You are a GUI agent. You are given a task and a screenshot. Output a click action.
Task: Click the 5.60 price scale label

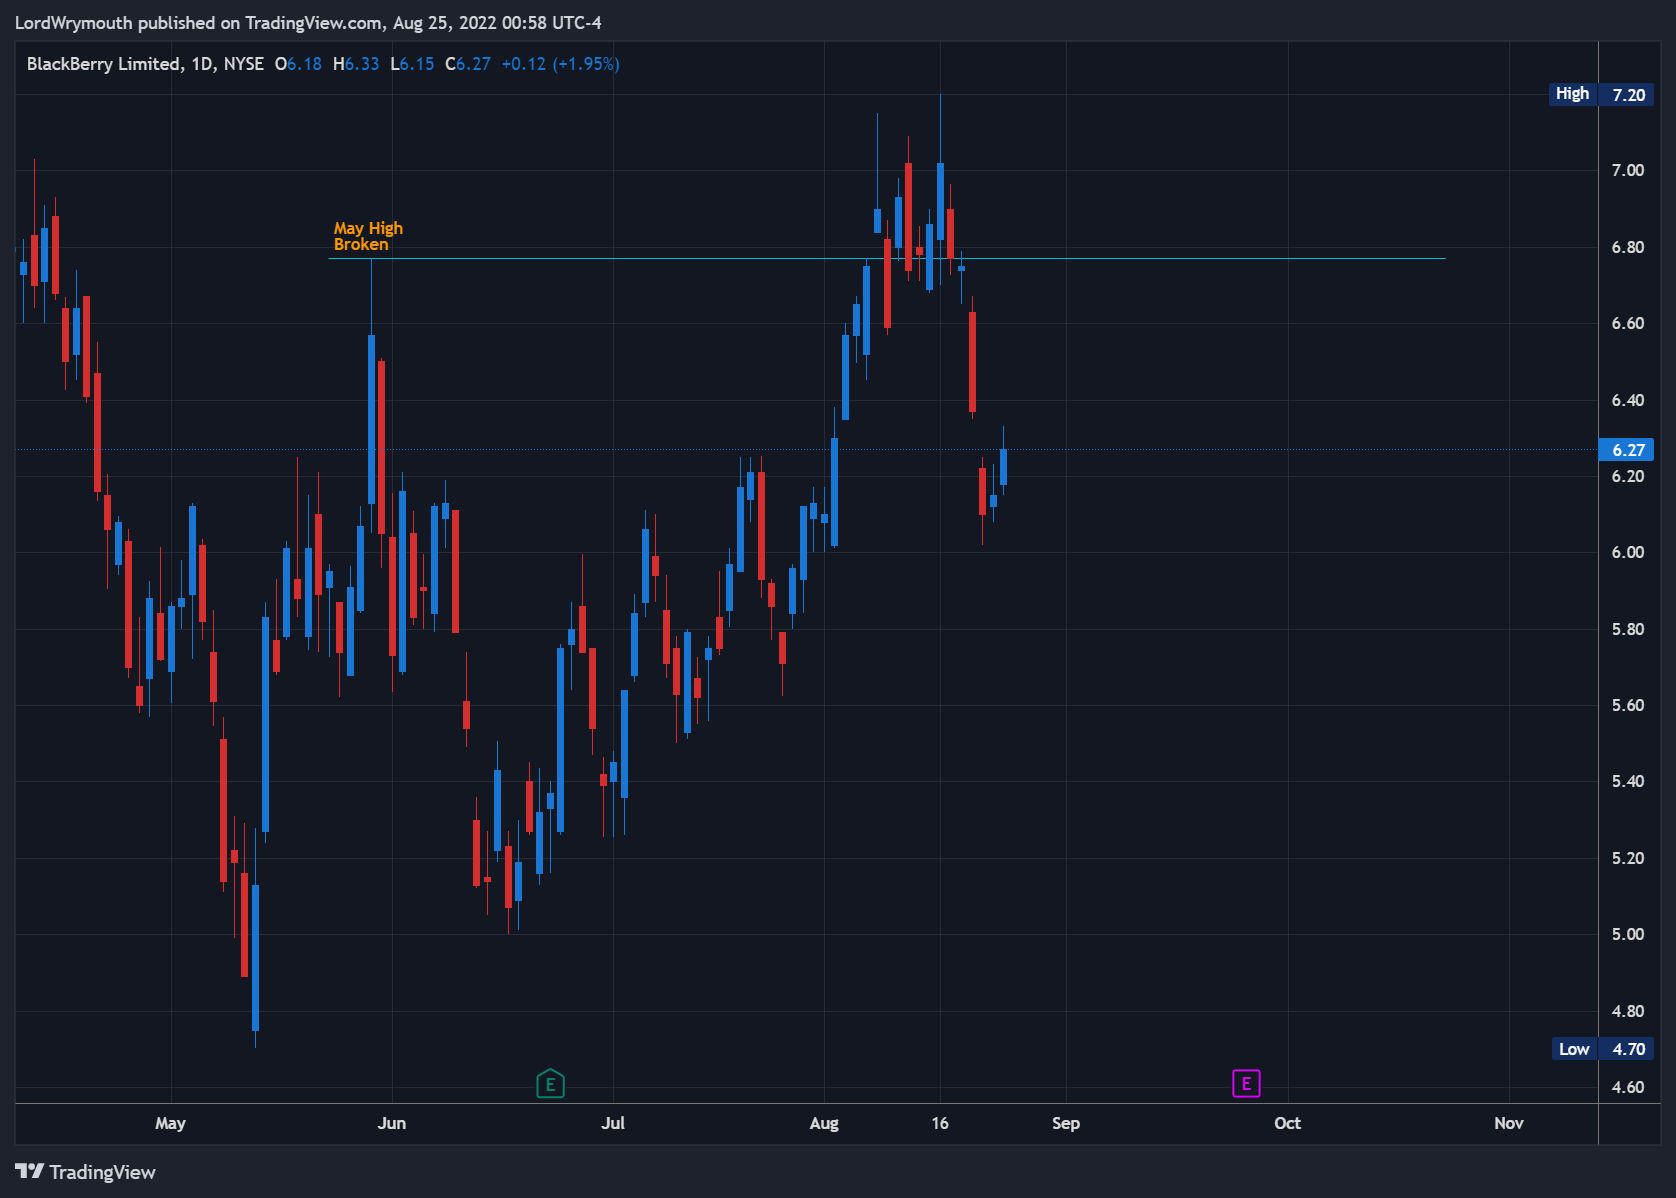click(x=1628, y=705)
